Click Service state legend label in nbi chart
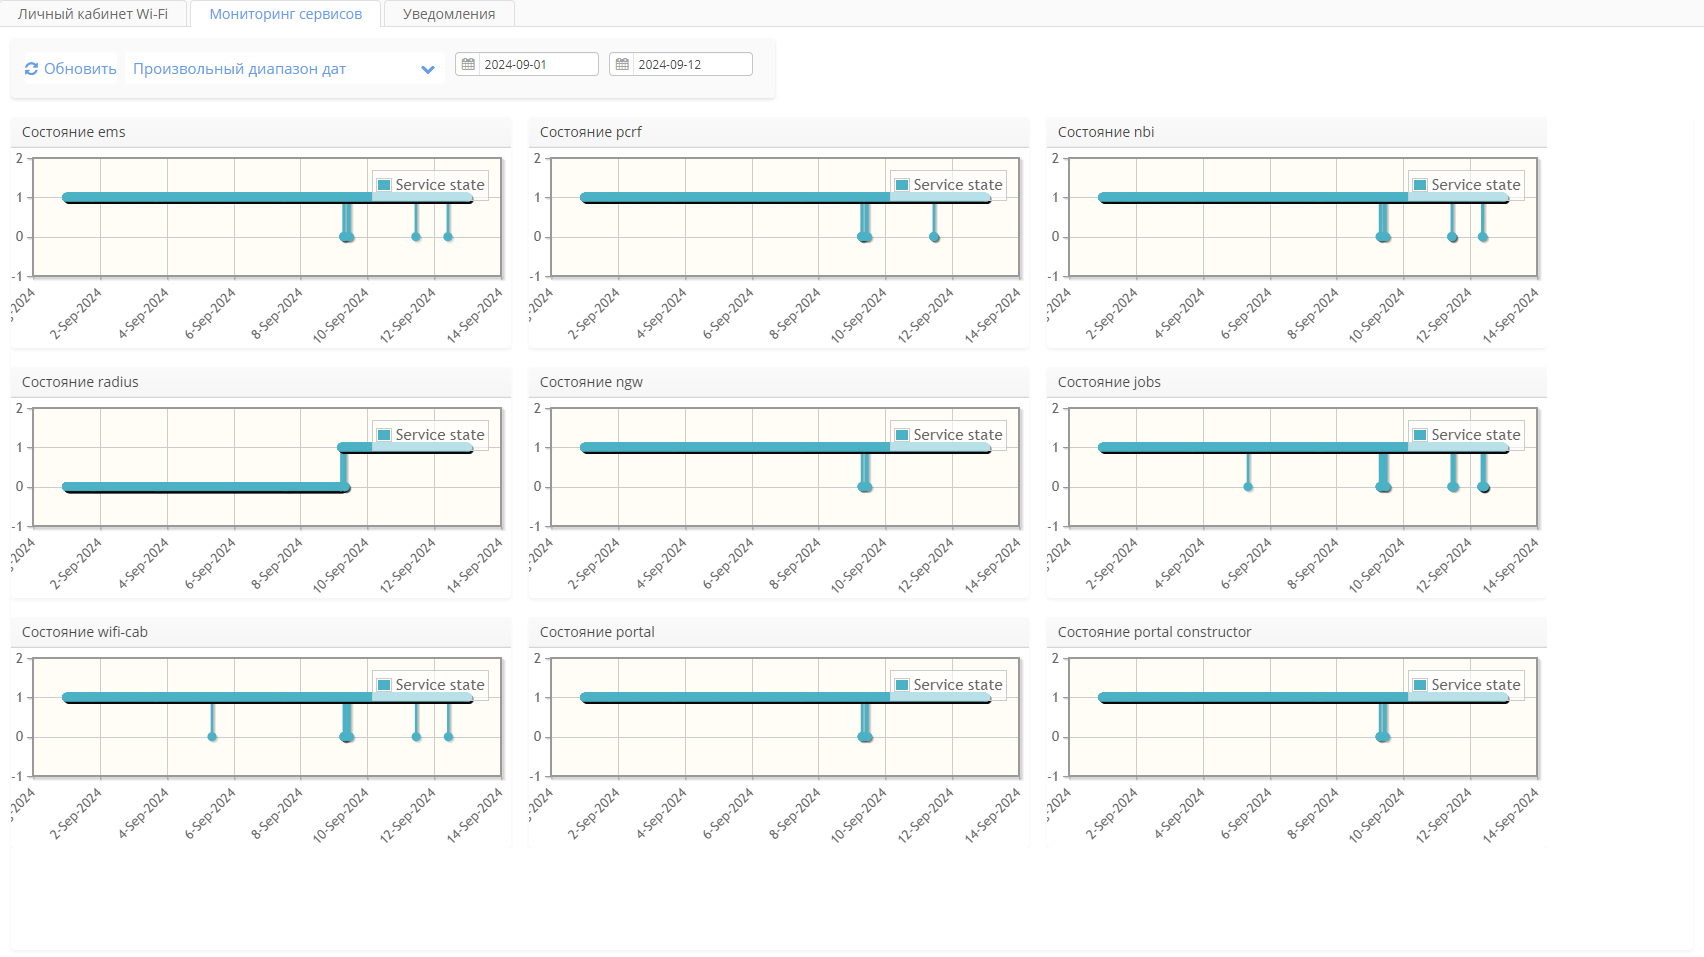Screen dimensions: 1704x957 [x=1475, y=185]
